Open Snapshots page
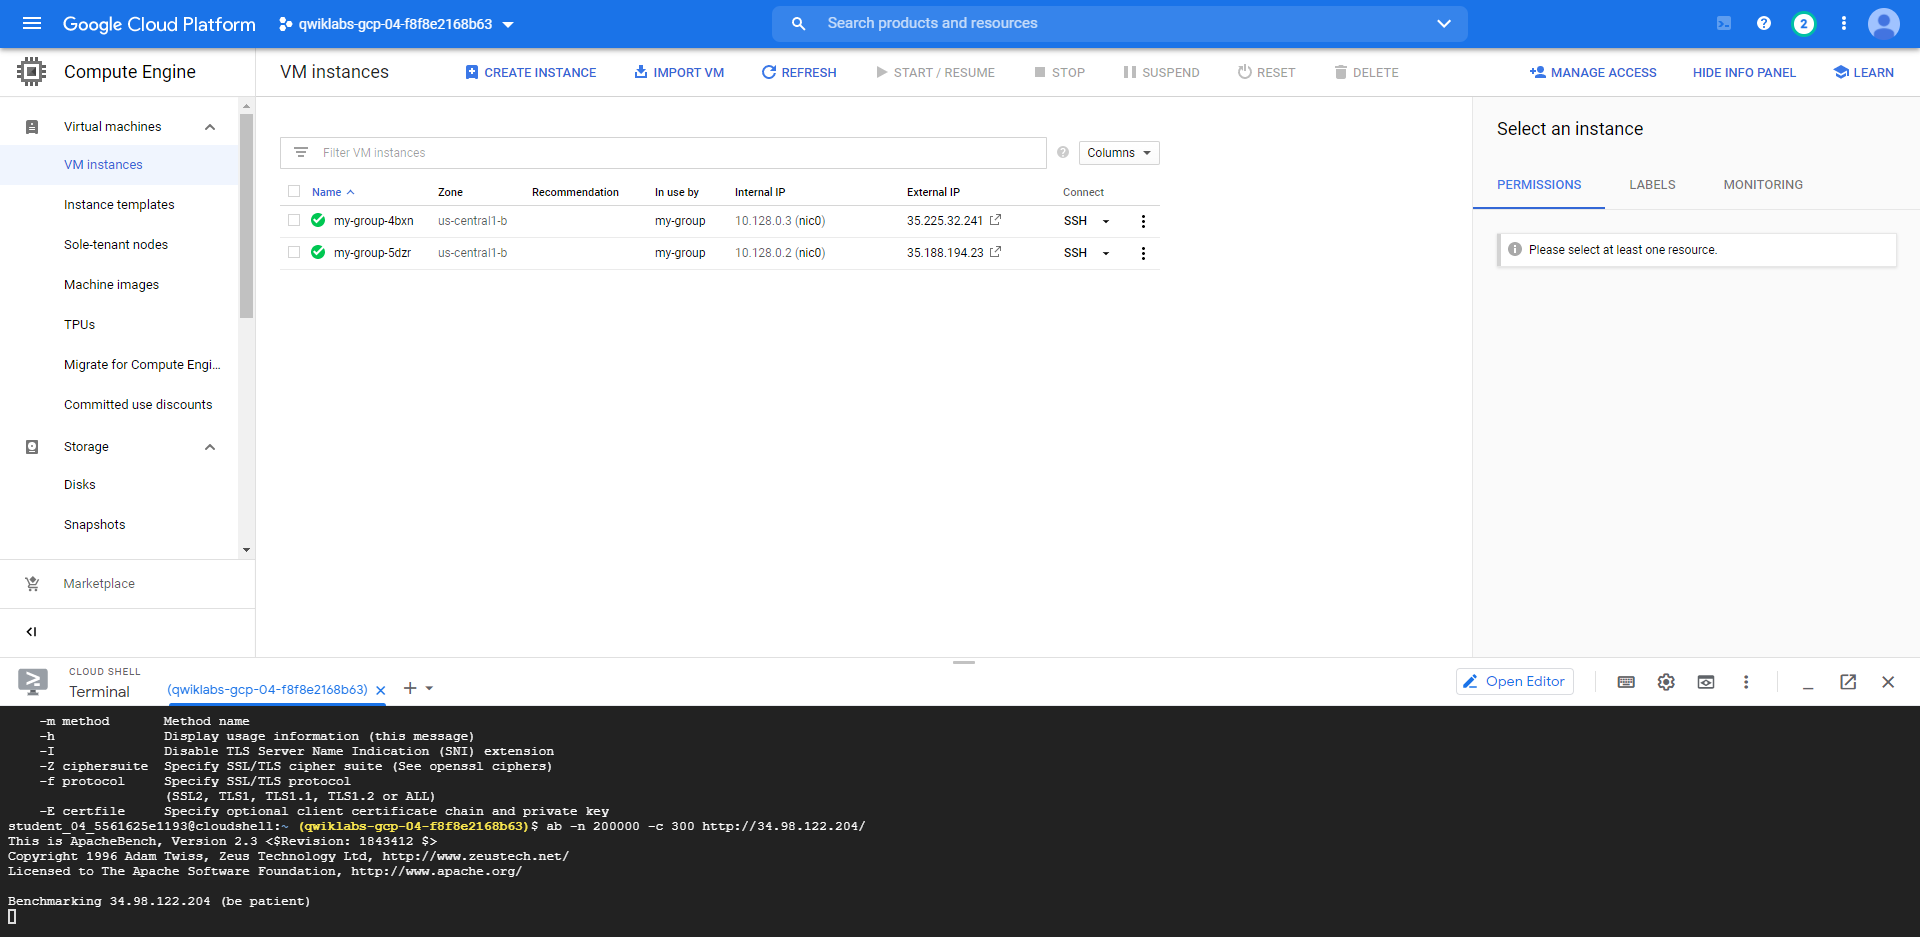This screenshot has width=1920, height=937. (94, 525)
